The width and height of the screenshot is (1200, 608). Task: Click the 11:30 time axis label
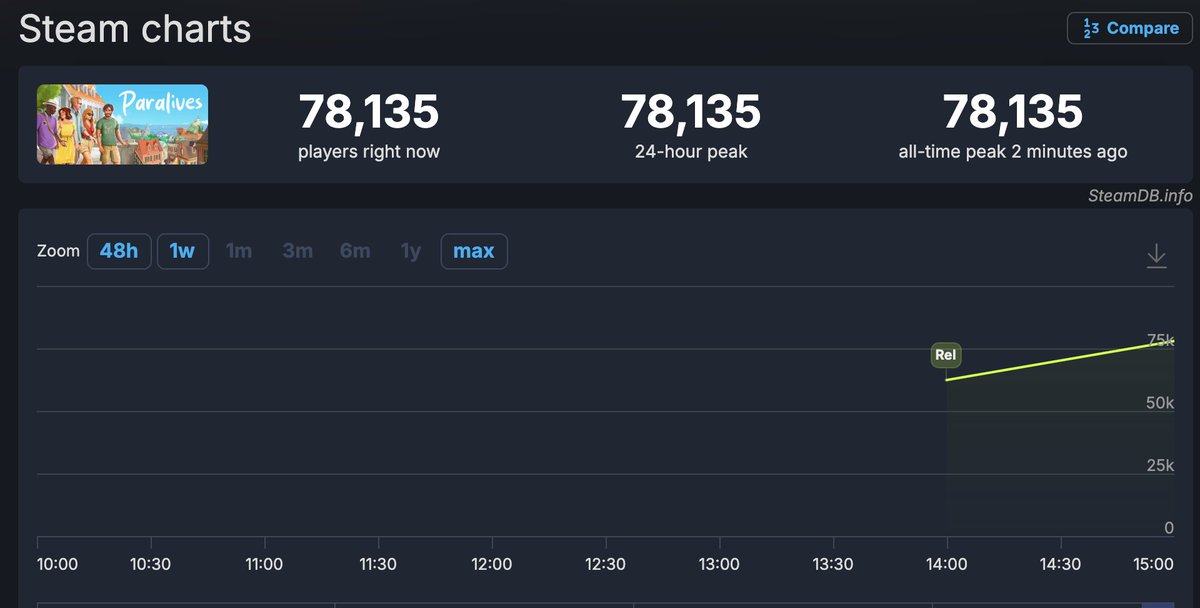pyautogui.click(x=378, y=564)
